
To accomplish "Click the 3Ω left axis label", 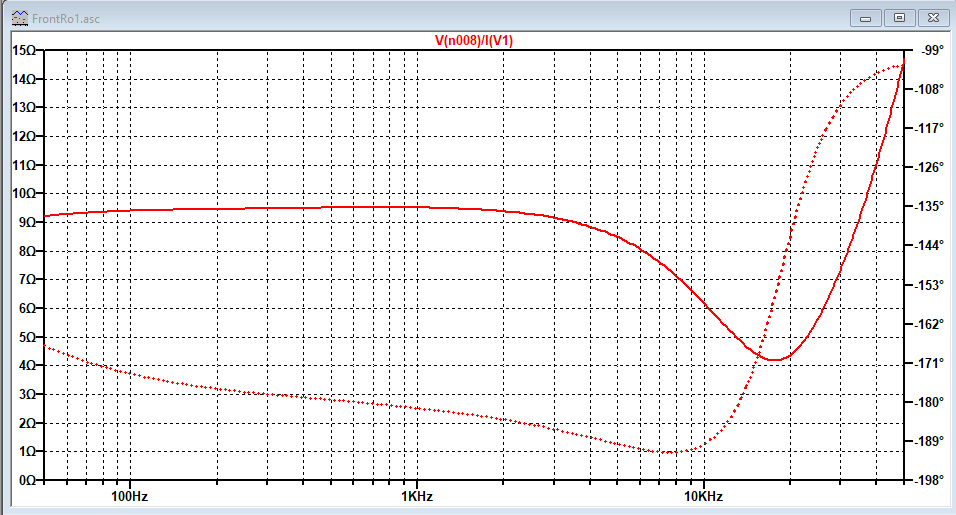I will 27,394.
